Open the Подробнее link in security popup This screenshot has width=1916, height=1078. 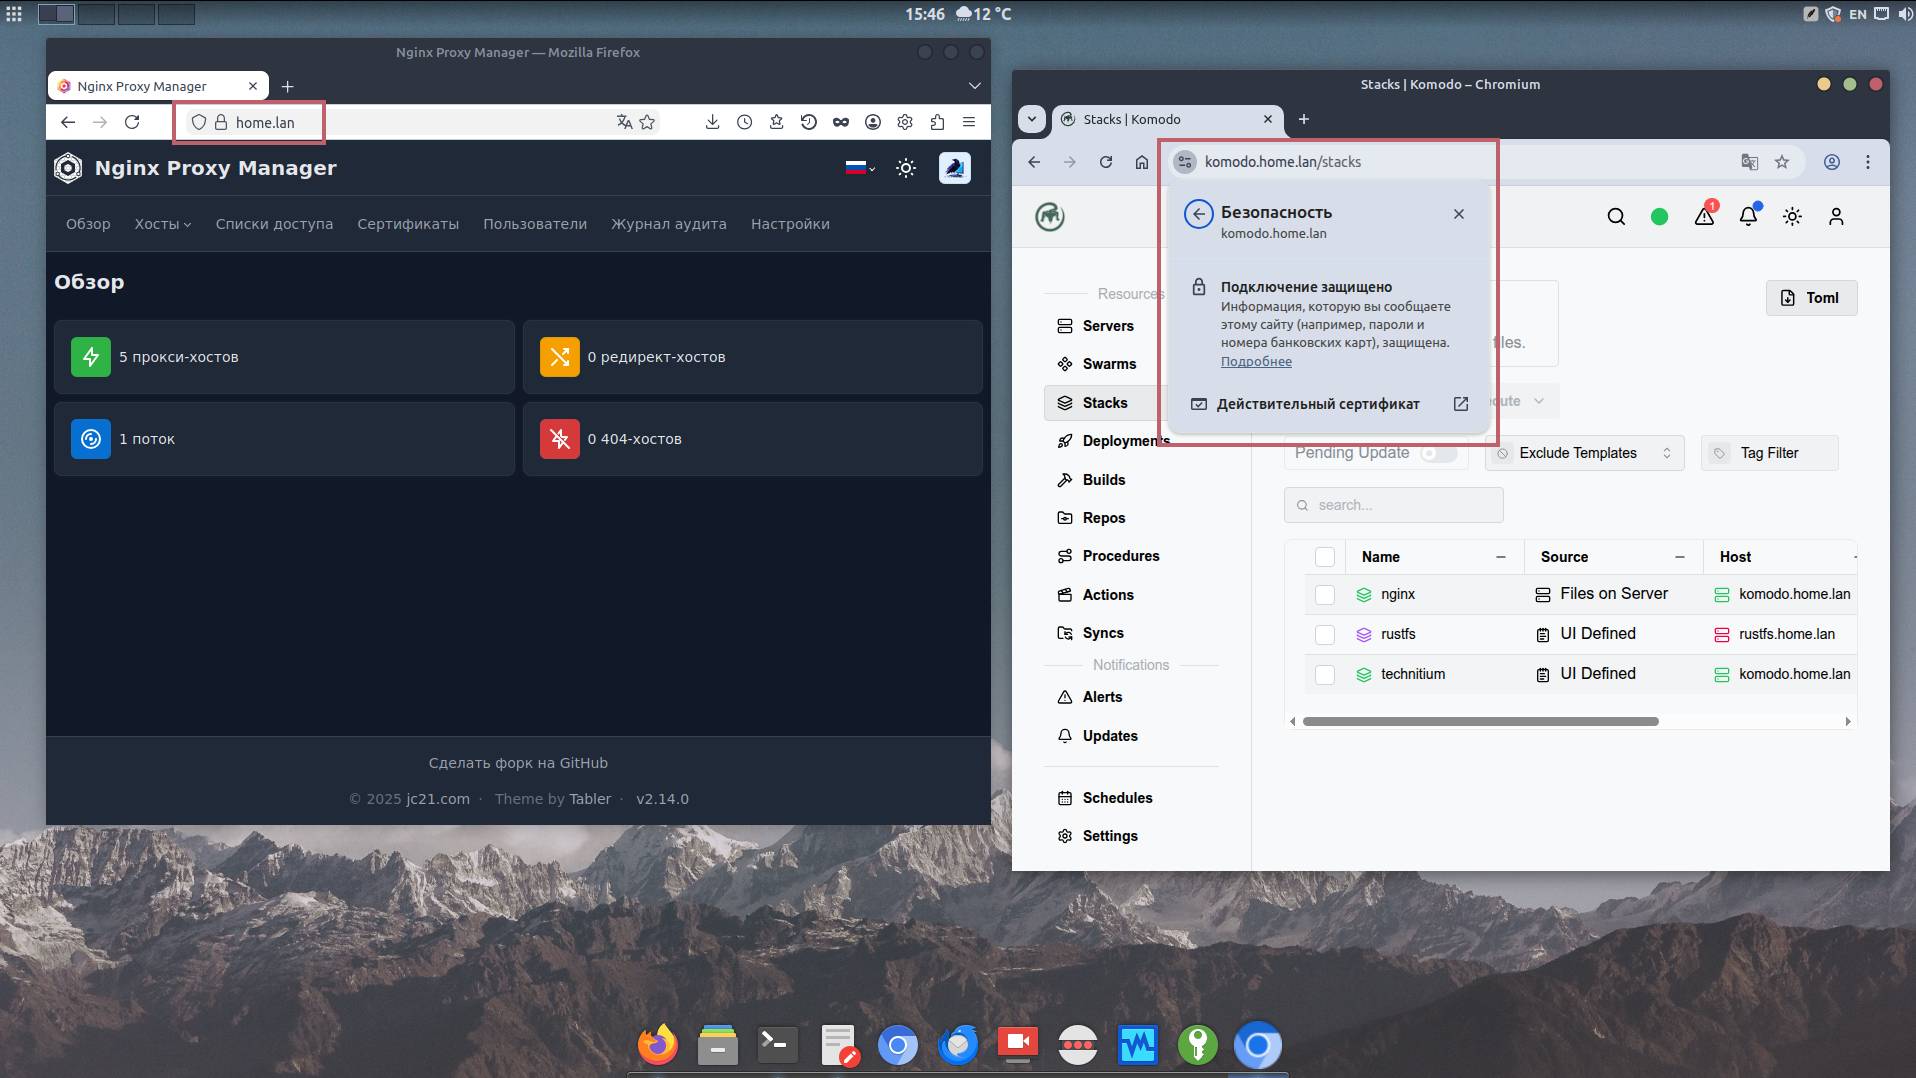pyautogui.click(x=1255, y=361)
